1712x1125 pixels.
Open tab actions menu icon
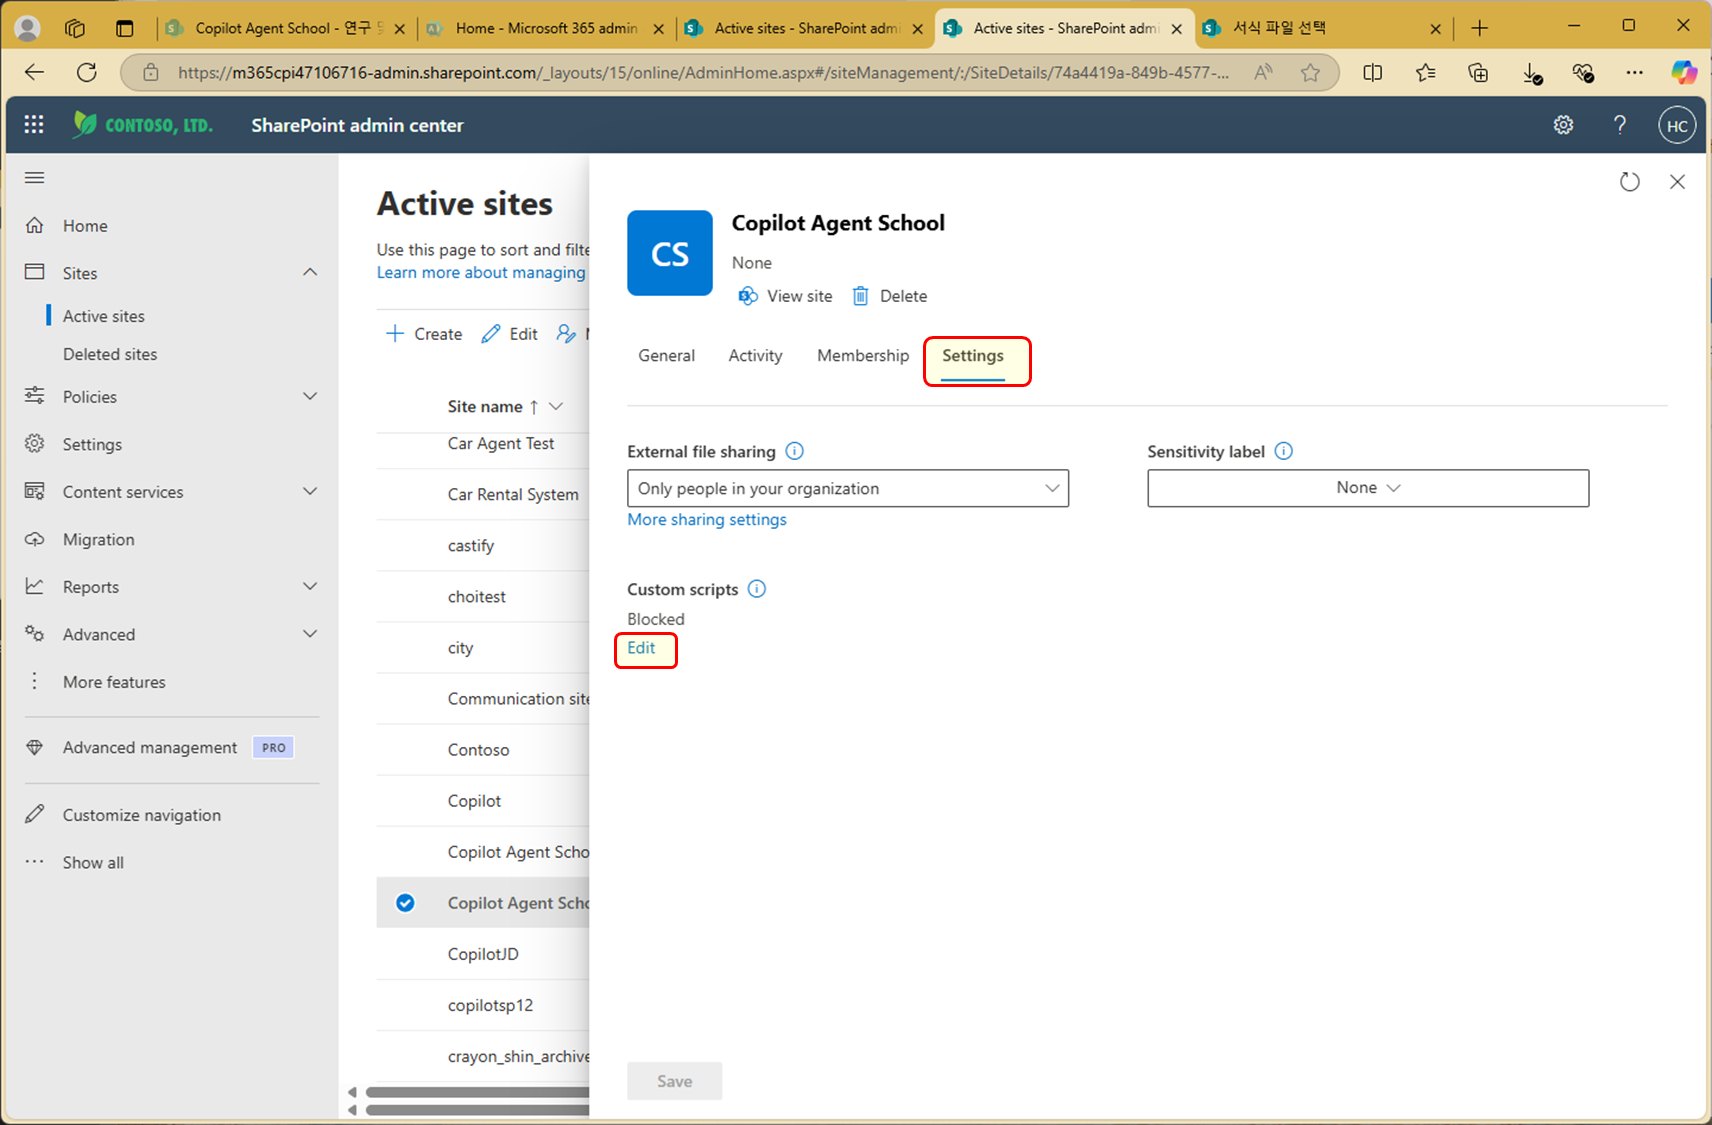(124, 28)
